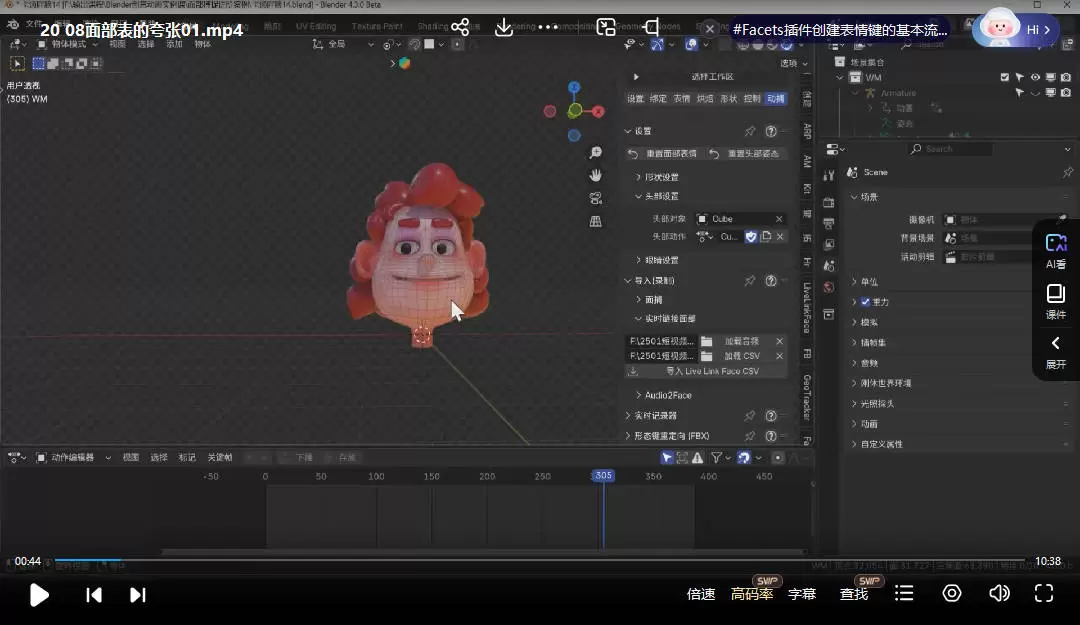Switch to the 设置 tab in Faceit
The image size is (1080, 625).
click(635, 99)
